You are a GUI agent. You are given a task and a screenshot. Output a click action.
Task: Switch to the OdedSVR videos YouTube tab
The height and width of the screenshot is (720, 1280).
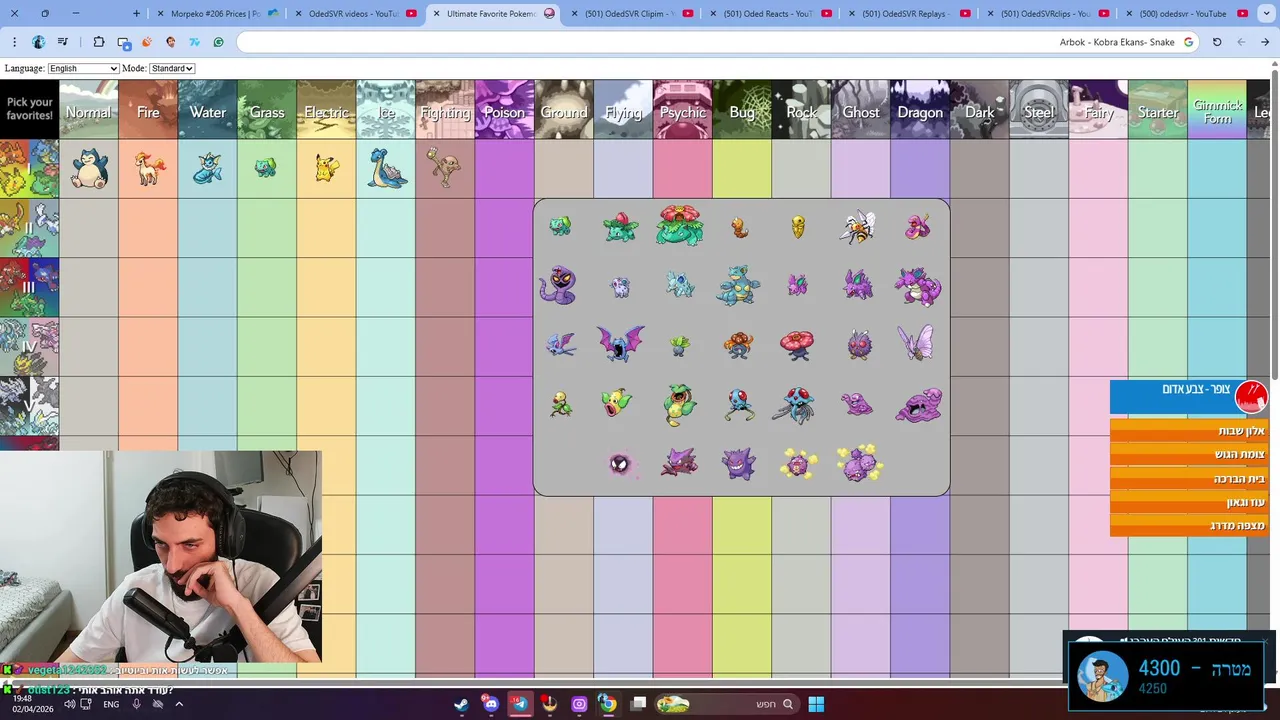[355, 14]
